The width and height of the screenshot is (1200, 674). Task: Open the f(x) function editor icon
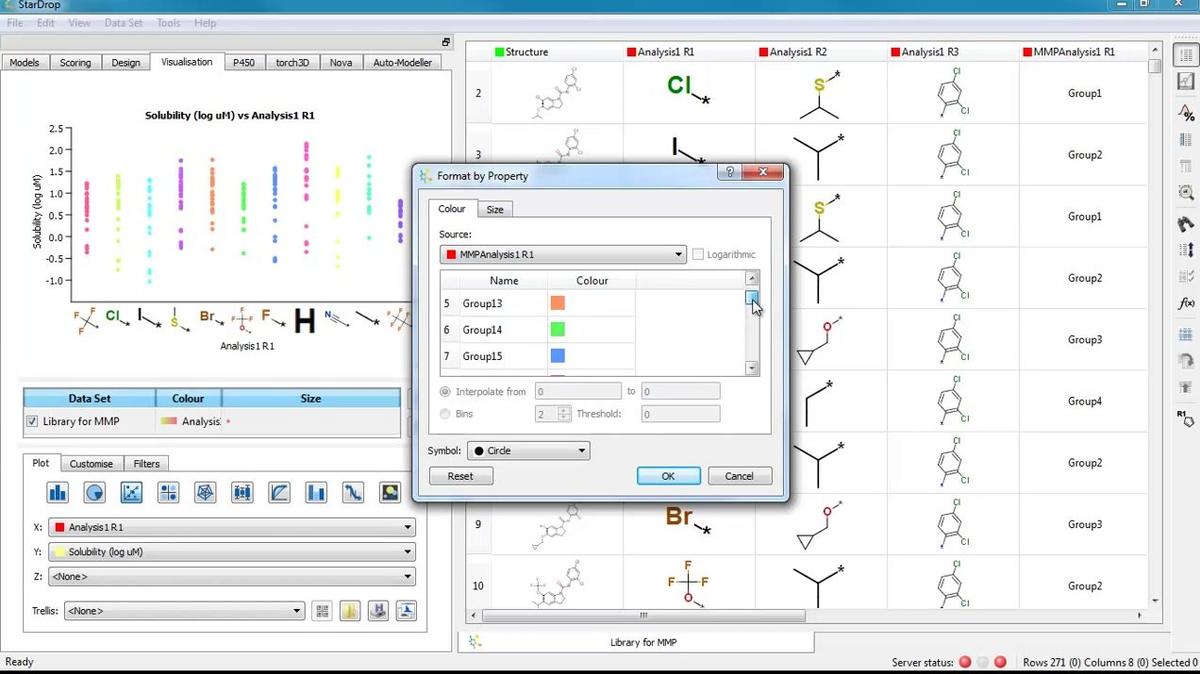click(1186, 303)
